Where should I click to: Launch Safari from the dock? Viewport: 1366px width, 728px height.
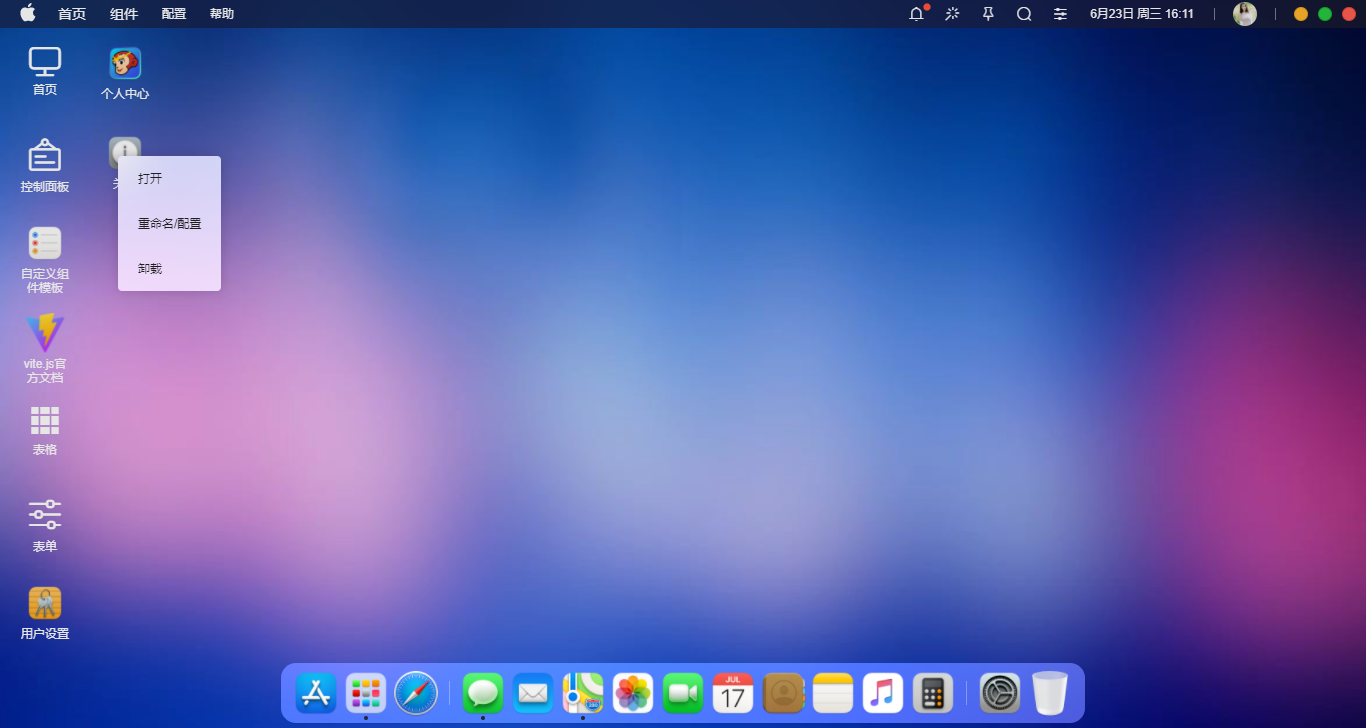416,692
